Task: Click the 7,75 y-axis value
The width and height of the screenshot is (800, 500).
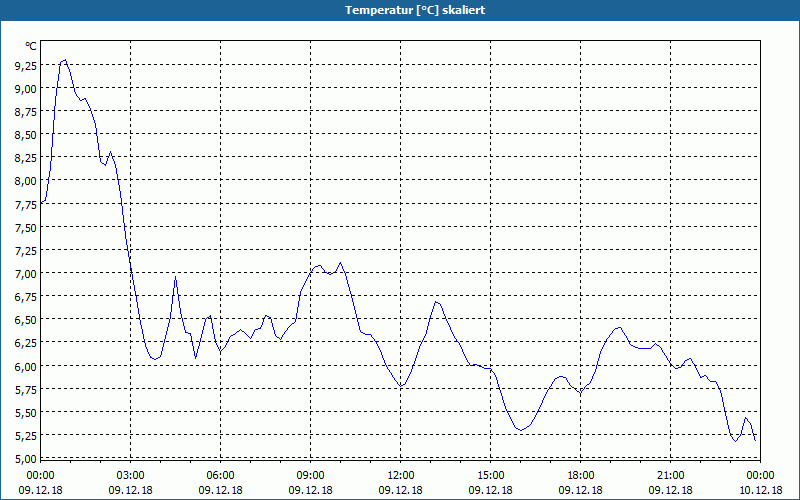Action: (26, 204)
